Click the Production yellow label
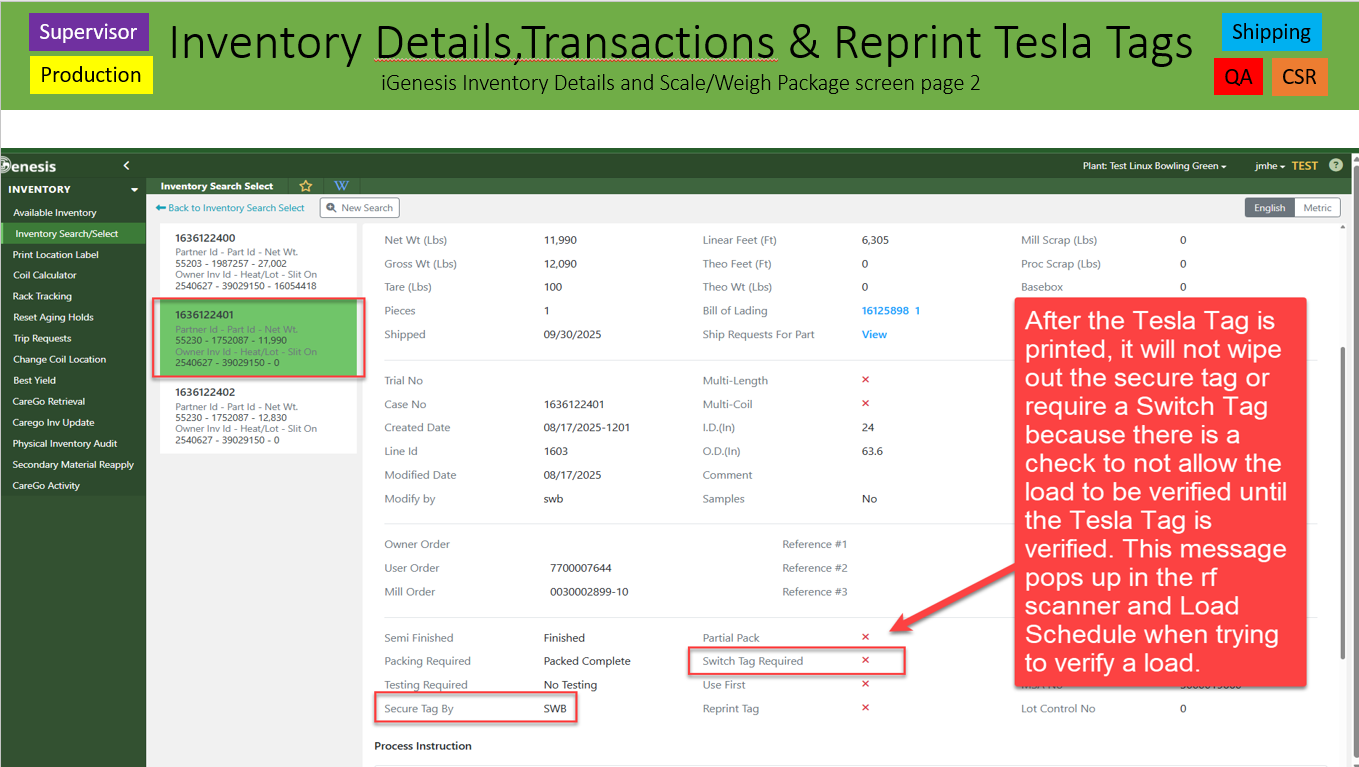Image resolution: width=1359 pixels, height=767 pixels. tap(91, 75)
